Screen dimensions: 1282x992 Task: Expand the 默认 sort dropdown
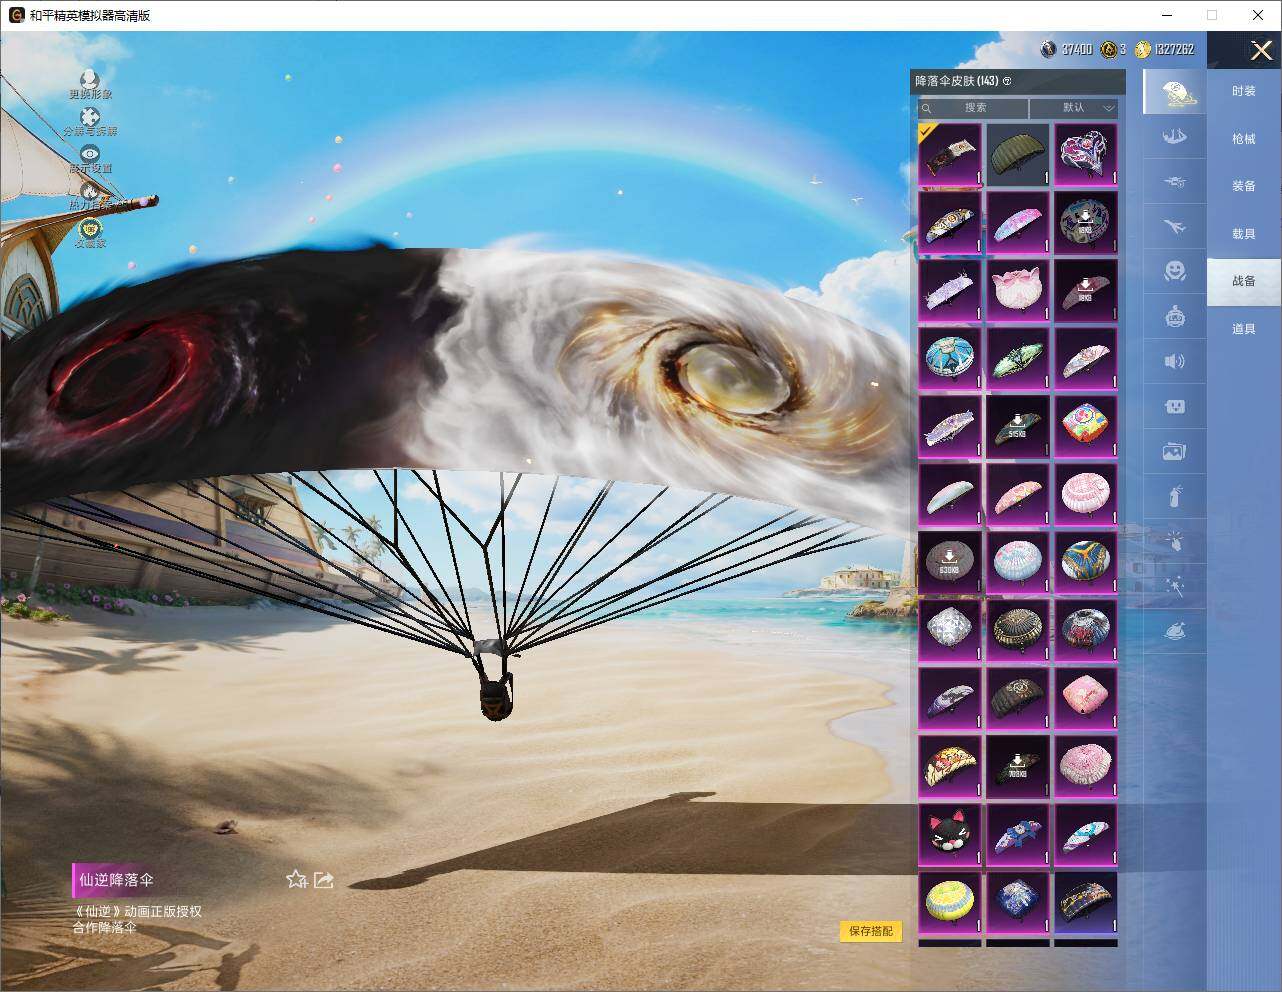coord(1074,107)
